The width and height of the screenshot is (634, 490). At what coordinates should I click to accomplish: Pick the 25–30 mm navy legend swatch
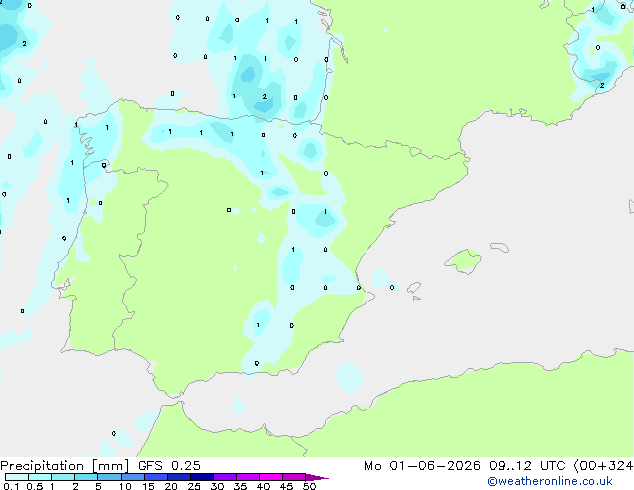(x=201, y=477)
